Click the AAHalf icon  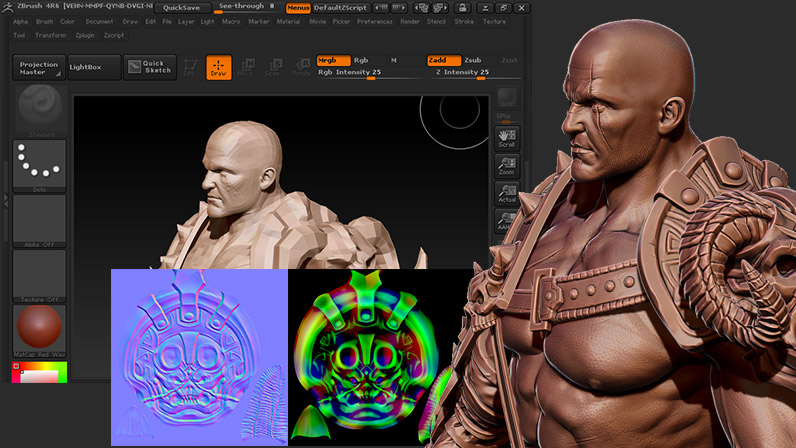[x=507, y=220]
